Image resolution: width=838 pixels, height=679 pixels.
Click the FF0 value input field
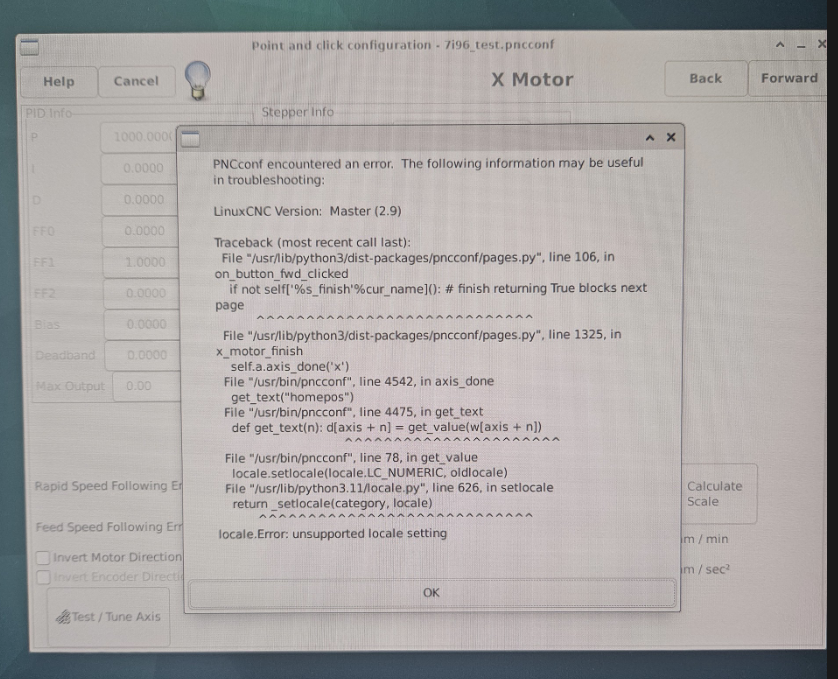(141, 231)
